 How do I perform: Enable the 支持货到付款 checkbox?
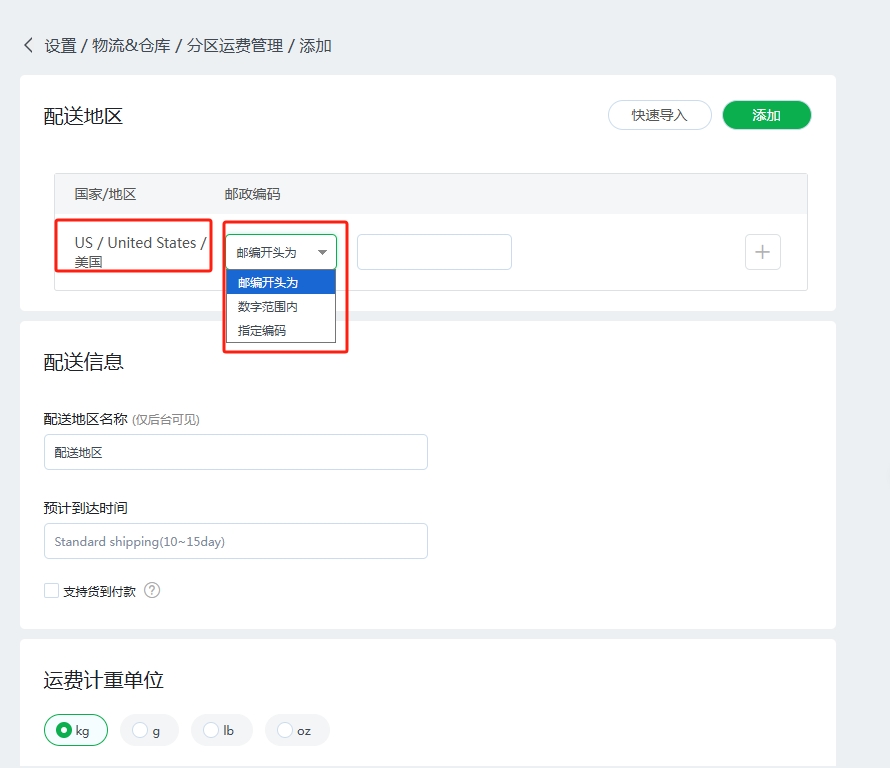51,591
